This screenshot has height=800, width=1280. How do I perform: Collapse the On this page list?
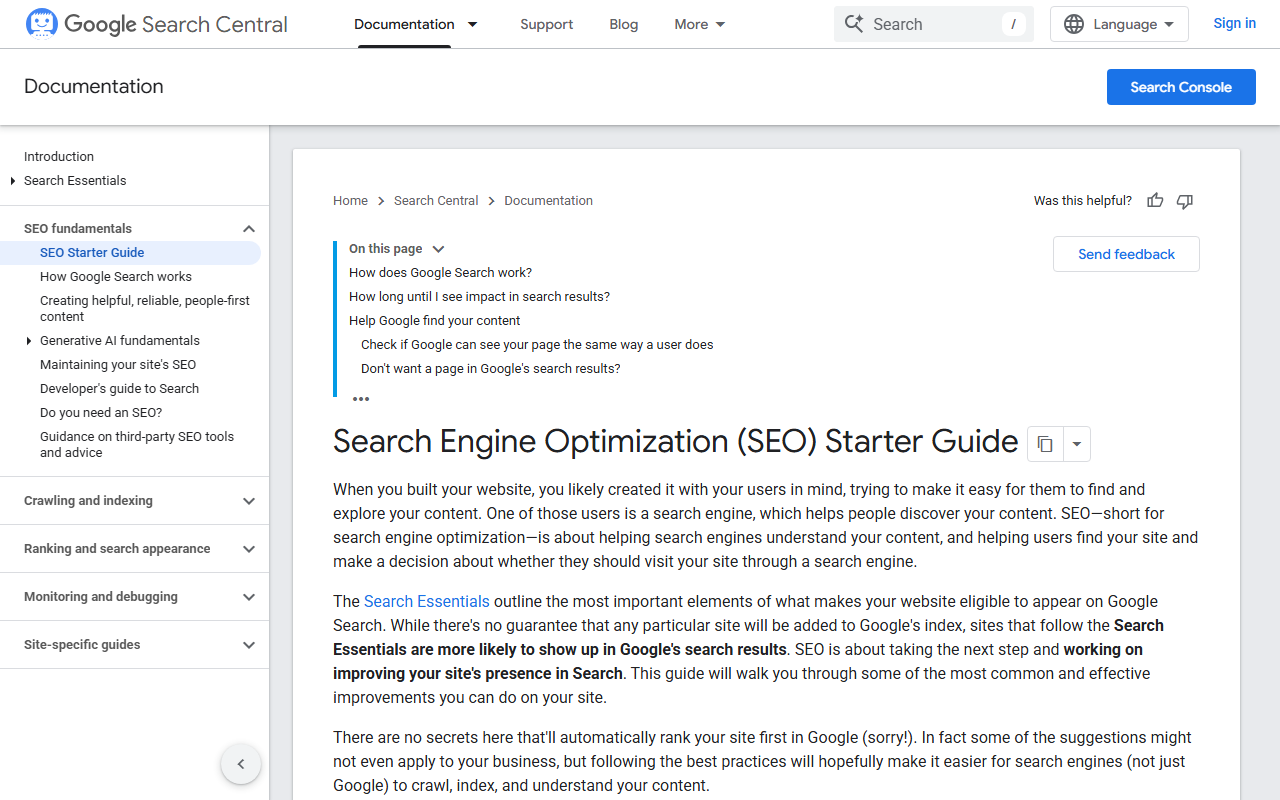[x=438, y=249]
